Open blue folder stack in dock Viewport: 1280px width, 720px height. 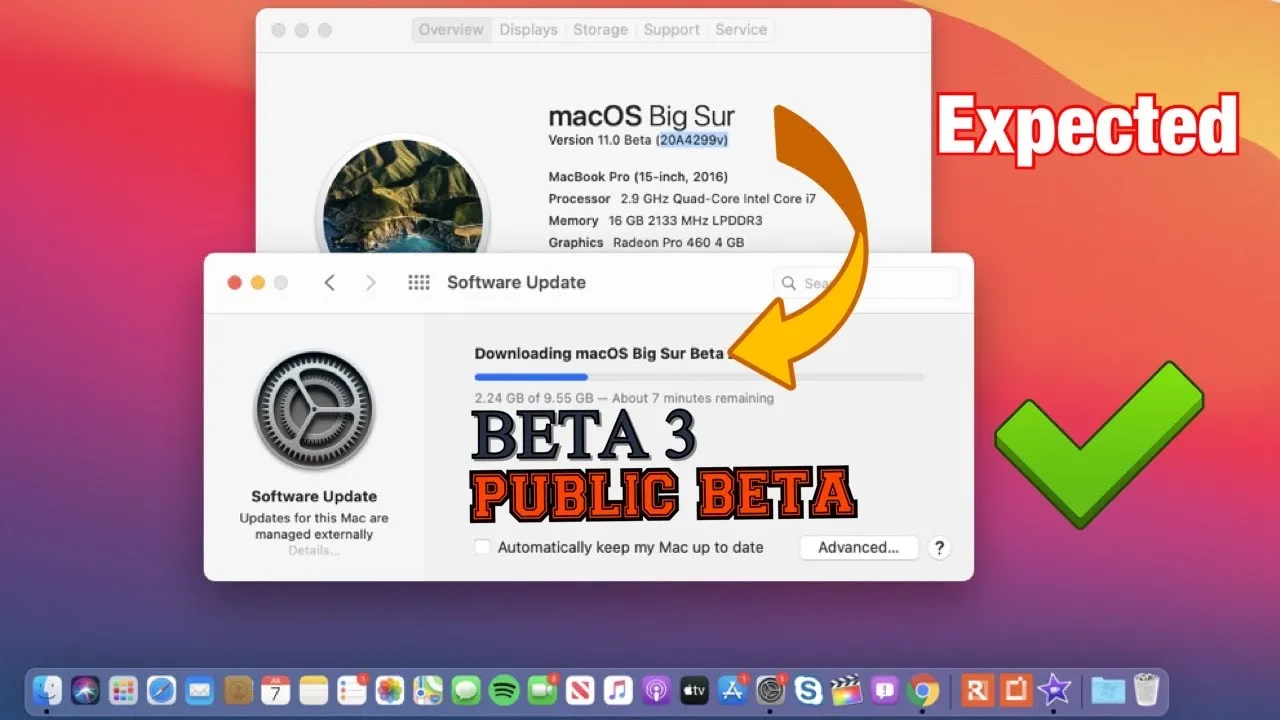click(1108, 690)
